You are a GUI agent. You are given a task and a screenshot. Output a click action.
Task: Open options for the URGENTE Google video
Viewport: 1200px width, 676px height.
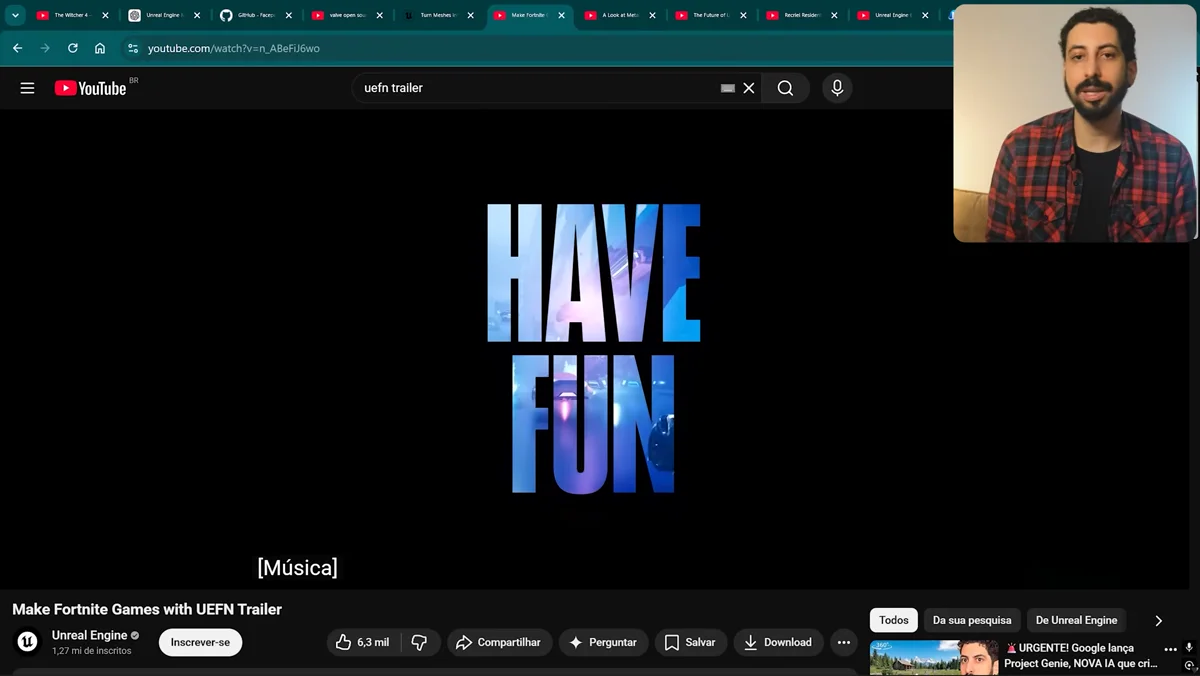(1171, 649)
